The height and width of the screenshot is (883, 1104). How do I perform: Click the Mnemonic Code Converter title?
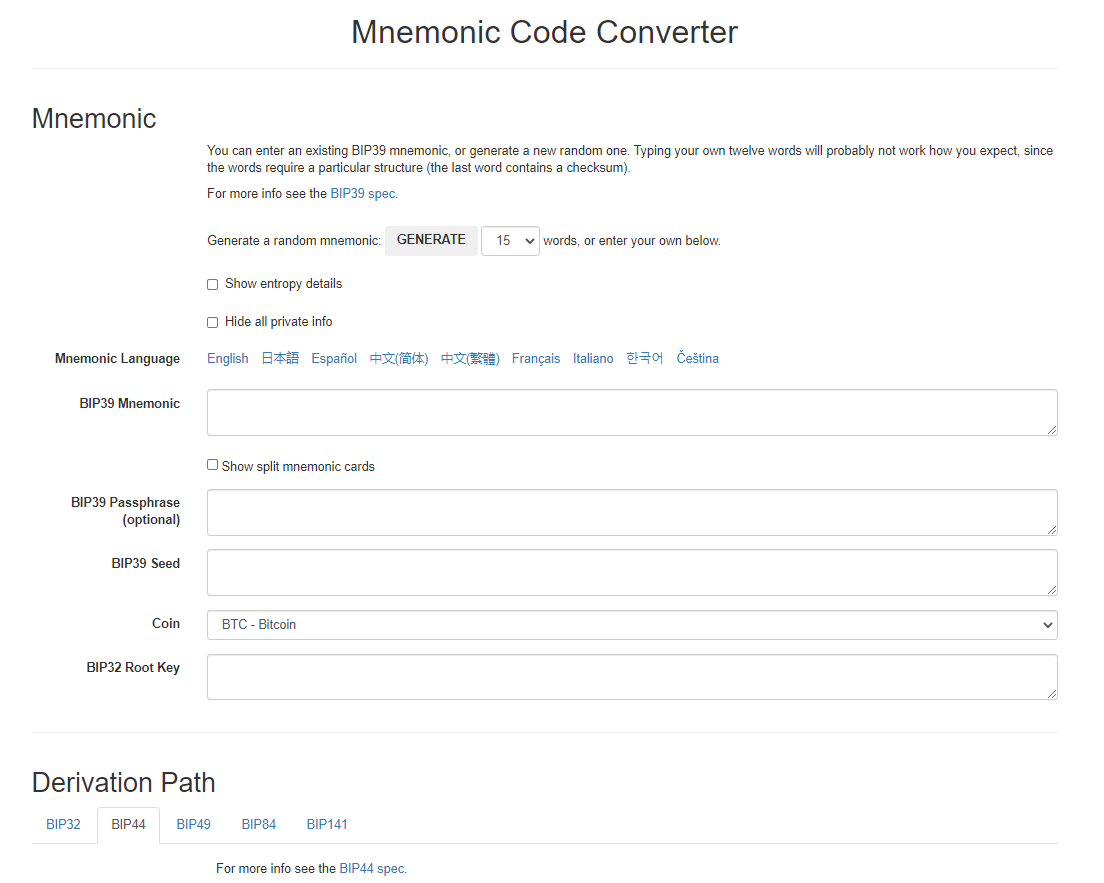pos(544,32)
